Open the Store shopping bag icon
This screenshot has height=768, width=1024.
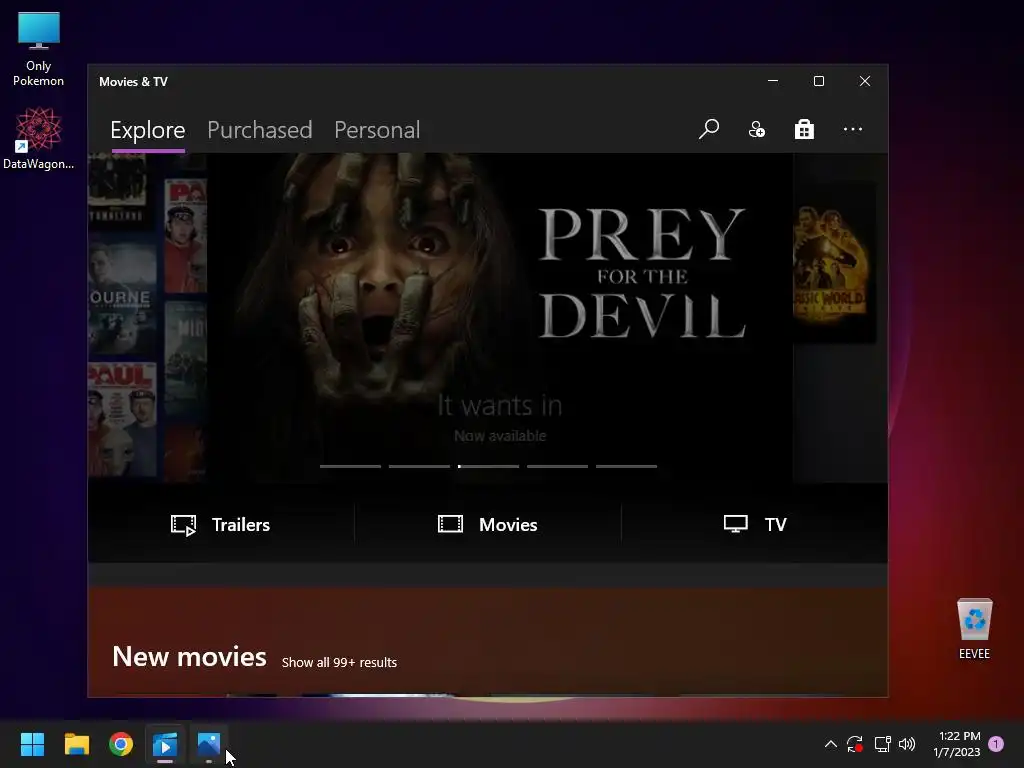(x=805, y=129)
